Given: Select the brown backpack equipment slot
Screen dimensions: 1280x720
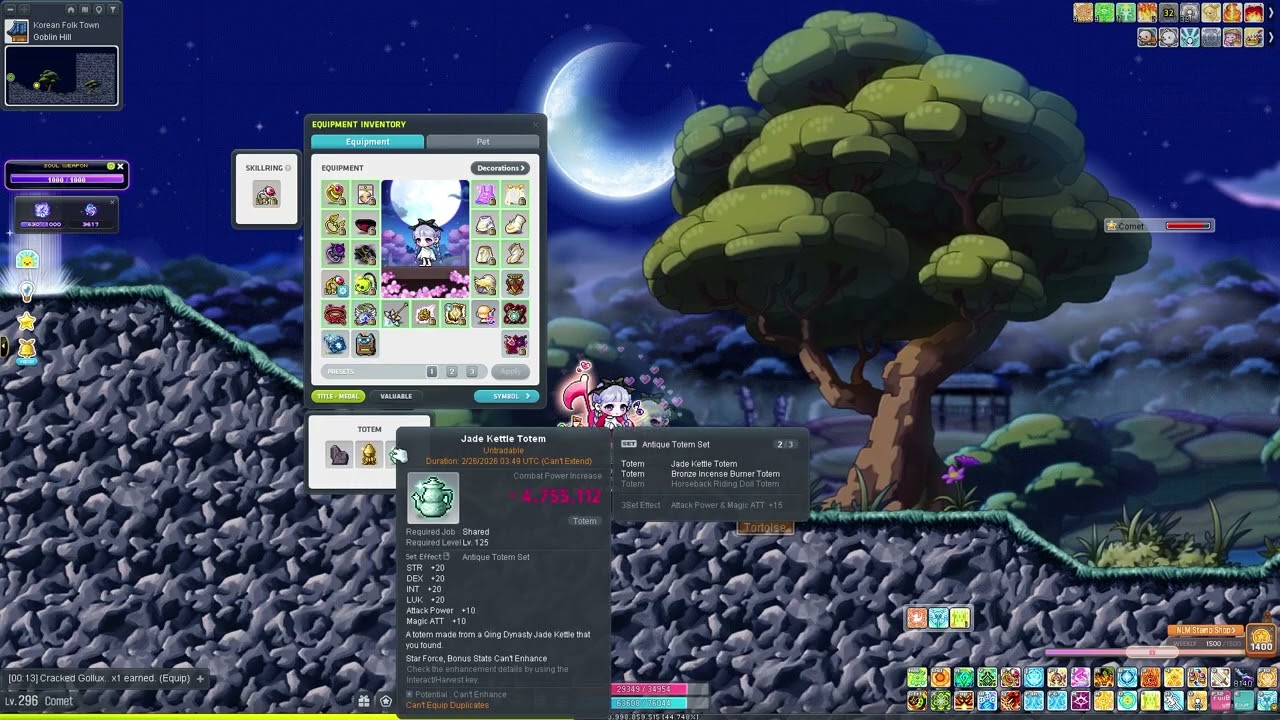Looking at the screenshot, I should point(365,344).
